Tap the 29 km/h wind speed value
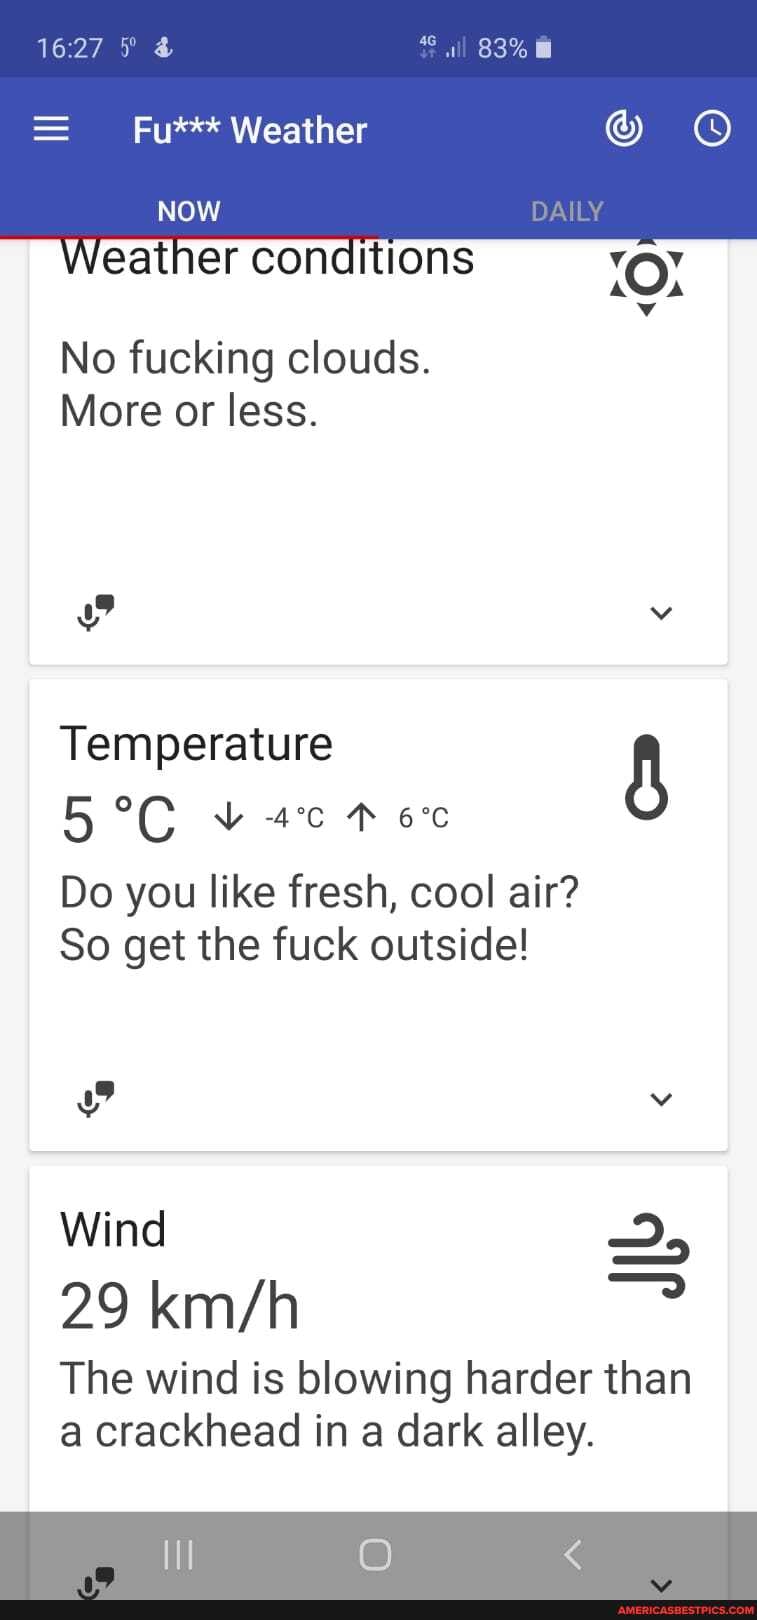 tap(180, 1306)
